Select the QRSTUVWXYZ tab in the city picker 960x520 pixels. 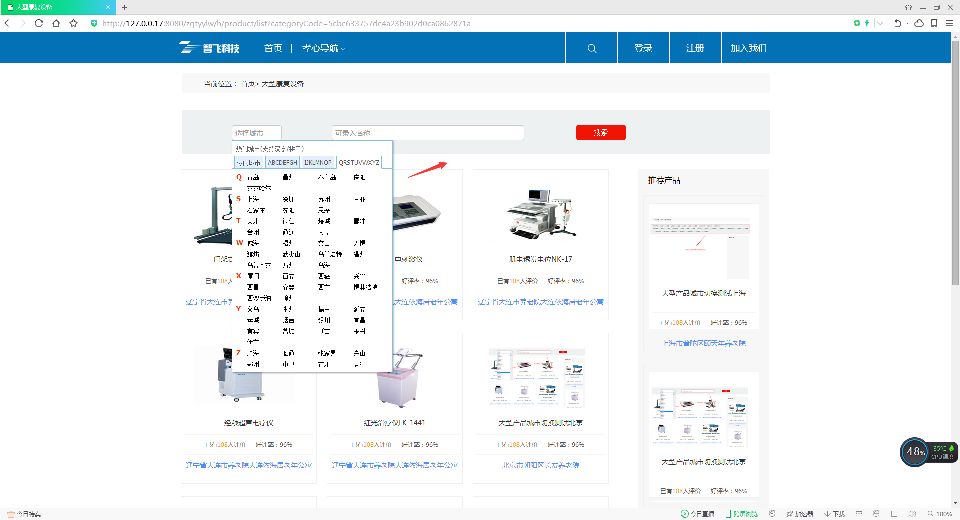(x=360, y=162)
